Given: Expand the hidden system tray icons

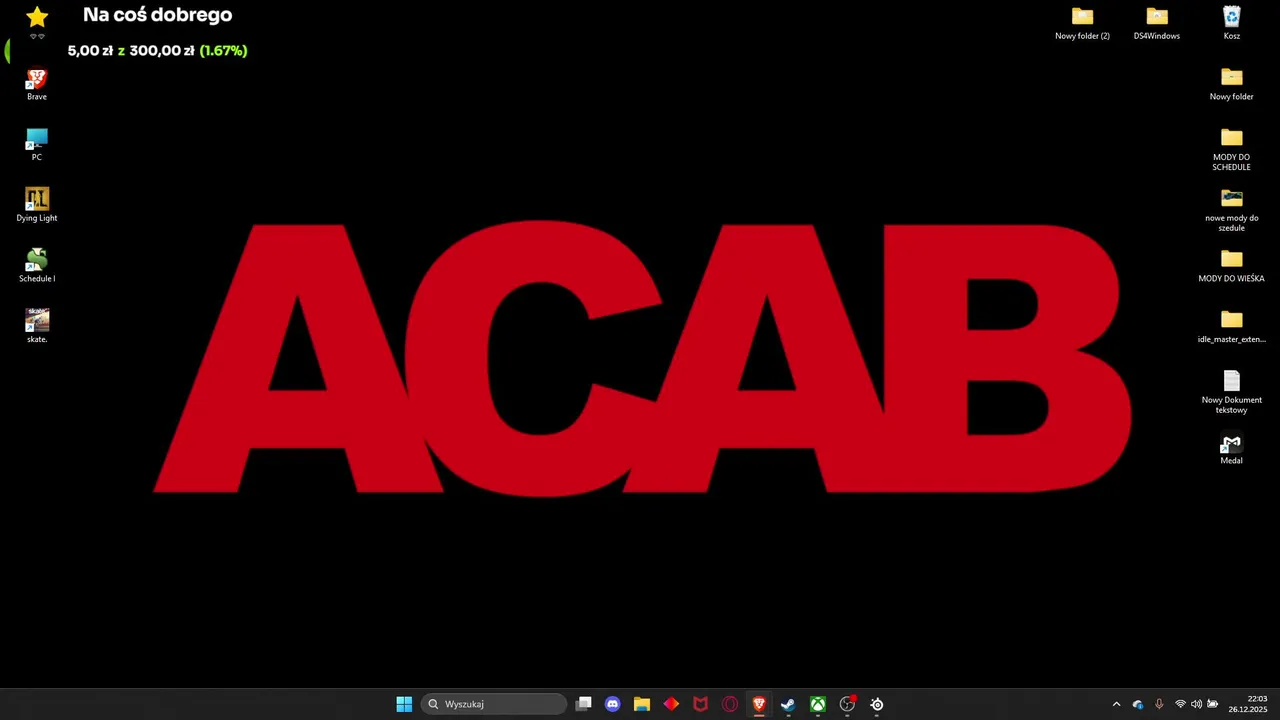Looking at the screenshot, I should [1117, 704].
